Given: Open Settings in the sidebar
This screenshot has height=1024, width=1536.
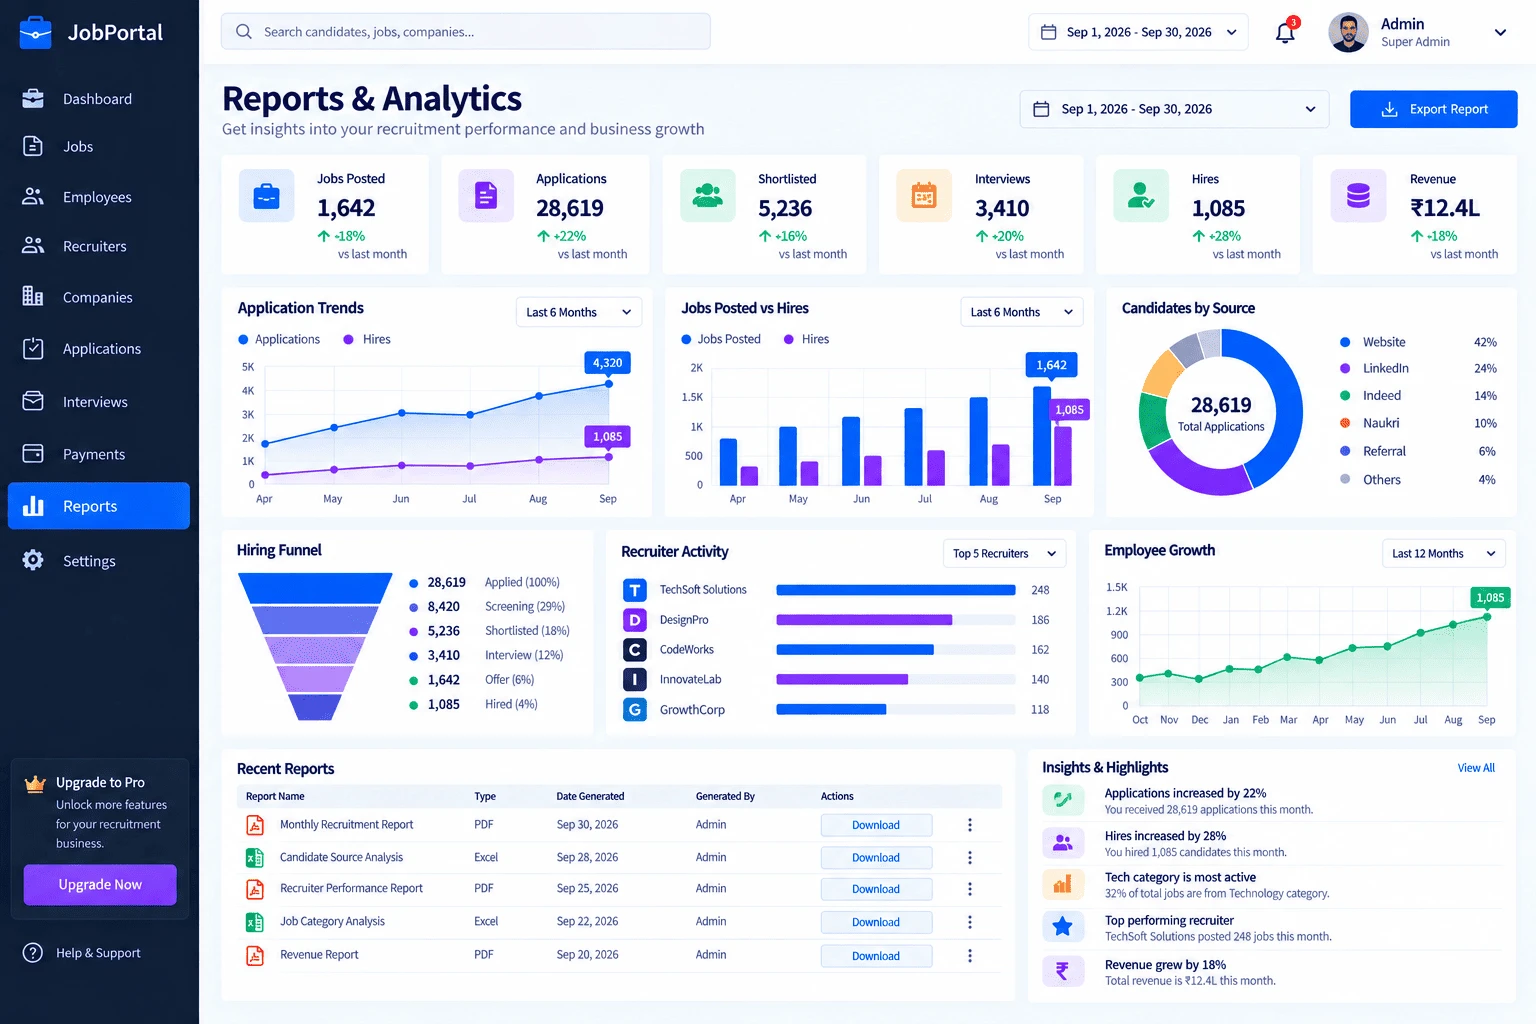Looking at the screenshot, I should tap(98, 561).
